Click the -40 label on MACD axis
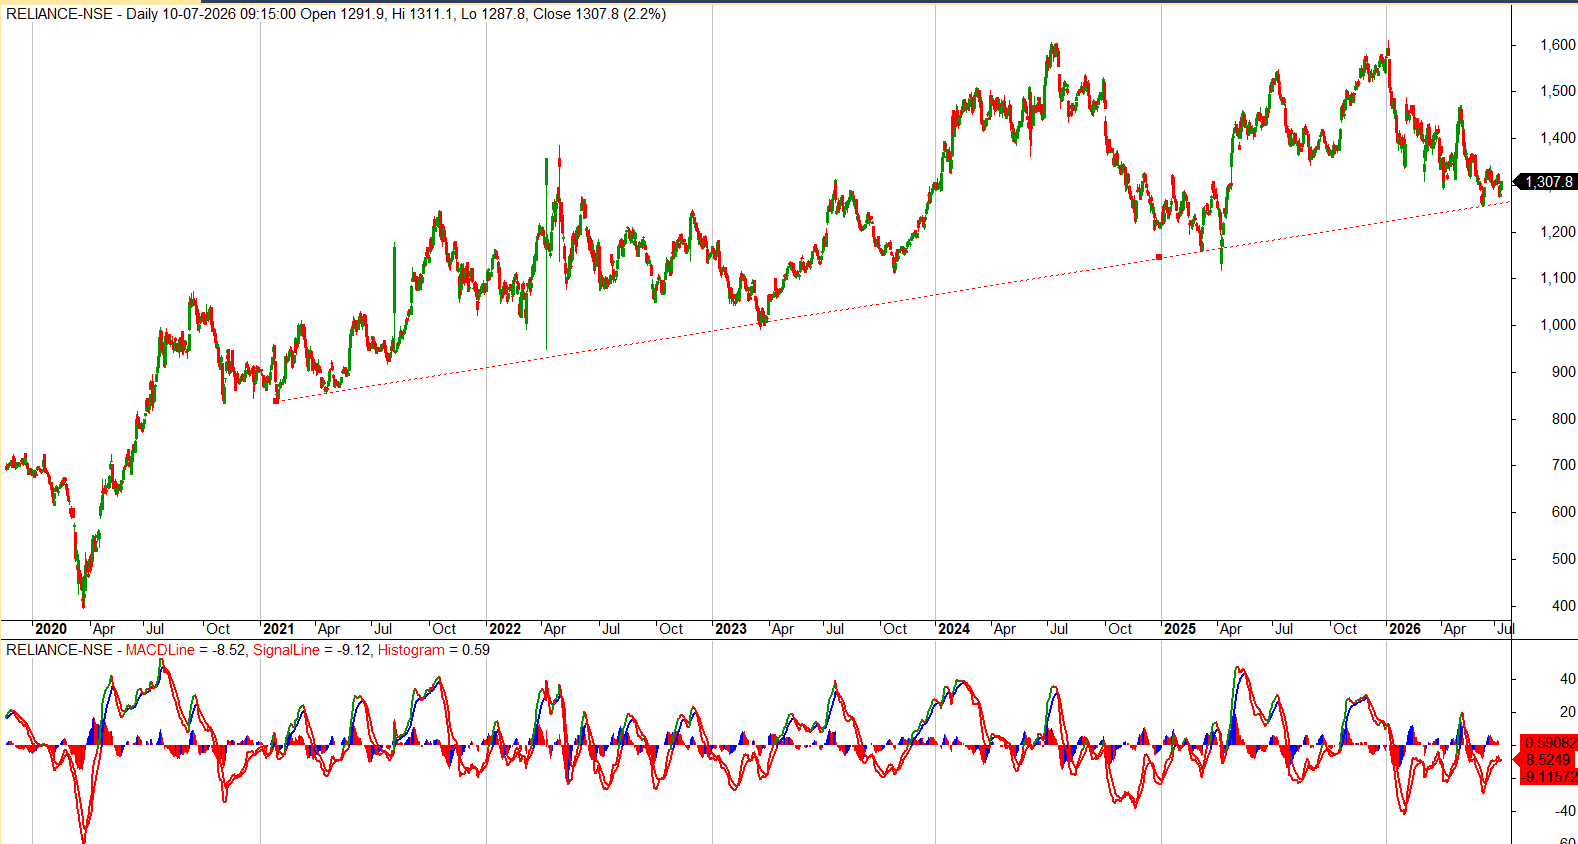The width and height of the screenshot is (1578, 844). coord(1565,811)
